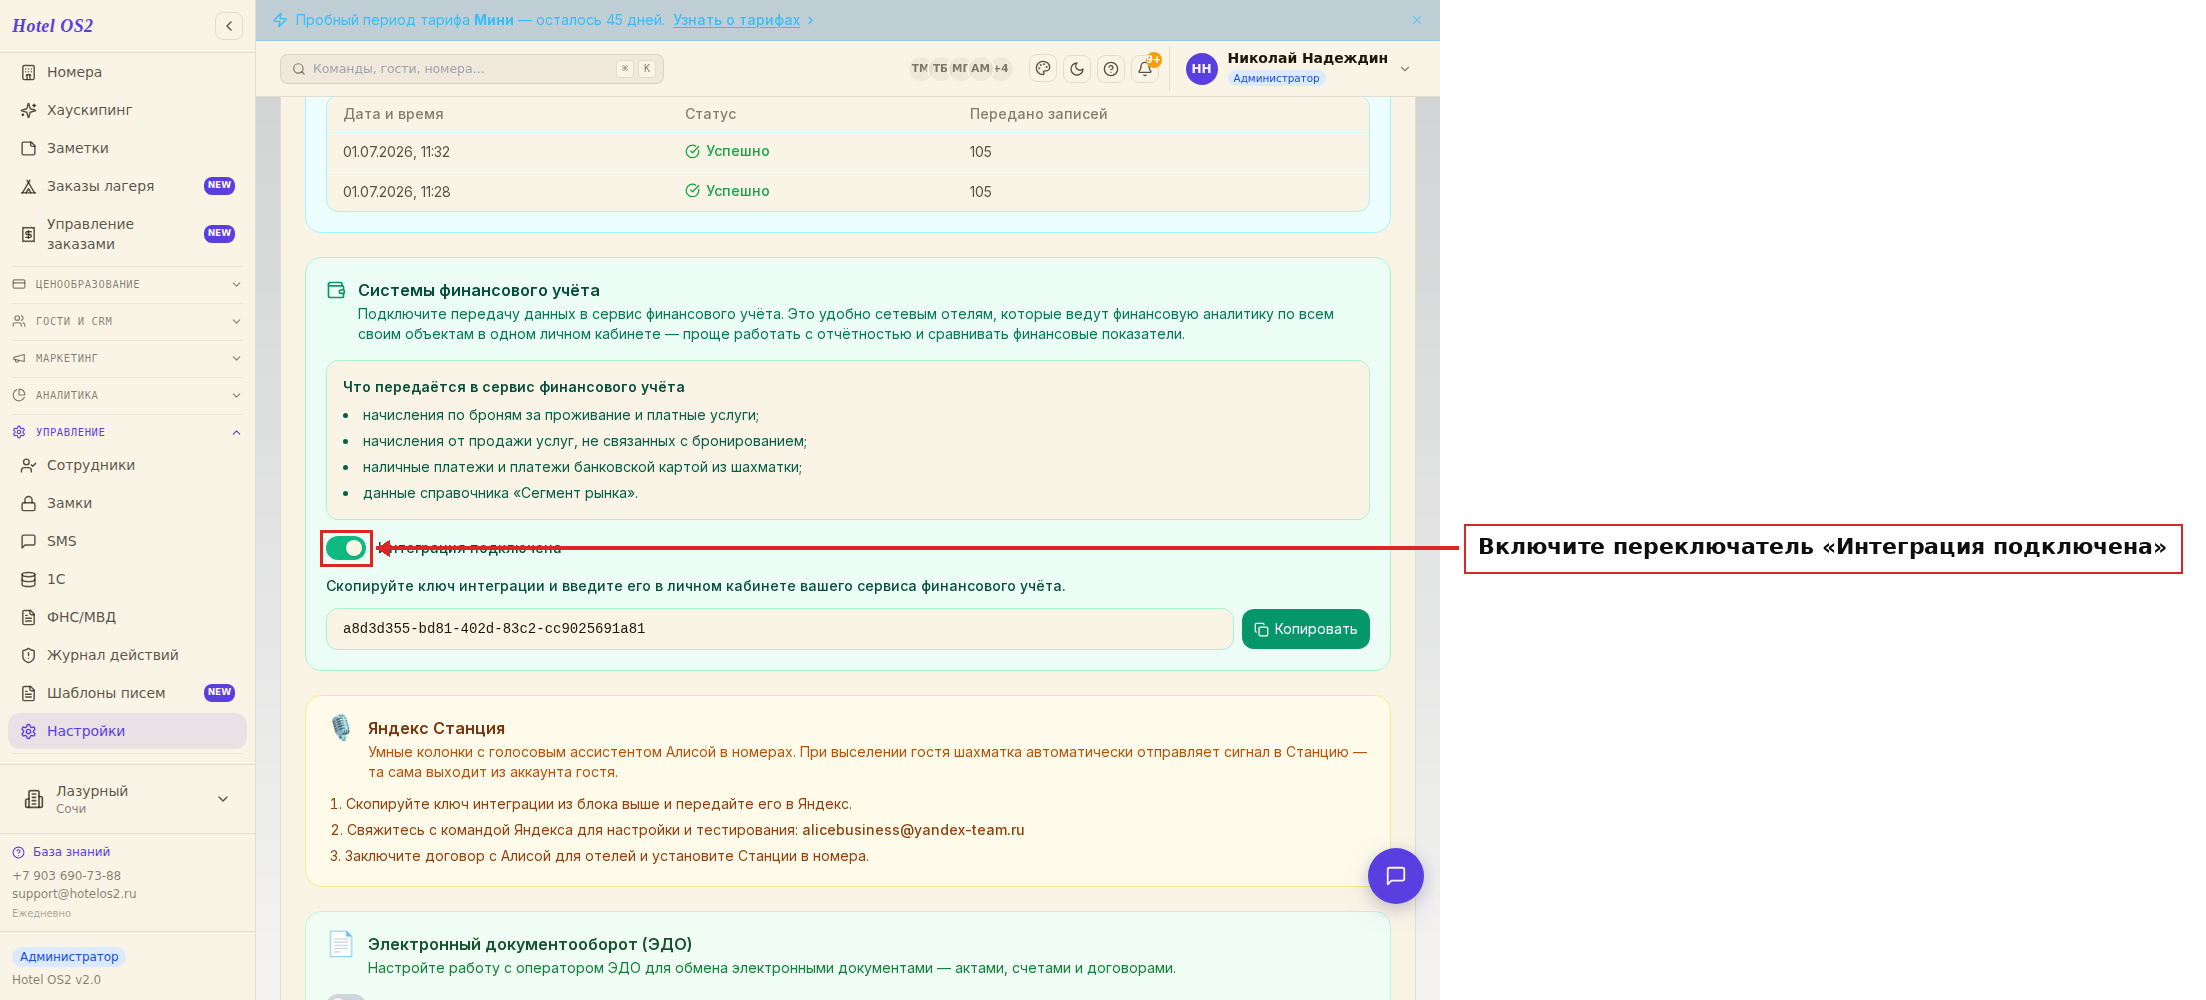The image size is (2206, 1000).
Task: Open the help question mark icon
Action: pos(1111,69)
